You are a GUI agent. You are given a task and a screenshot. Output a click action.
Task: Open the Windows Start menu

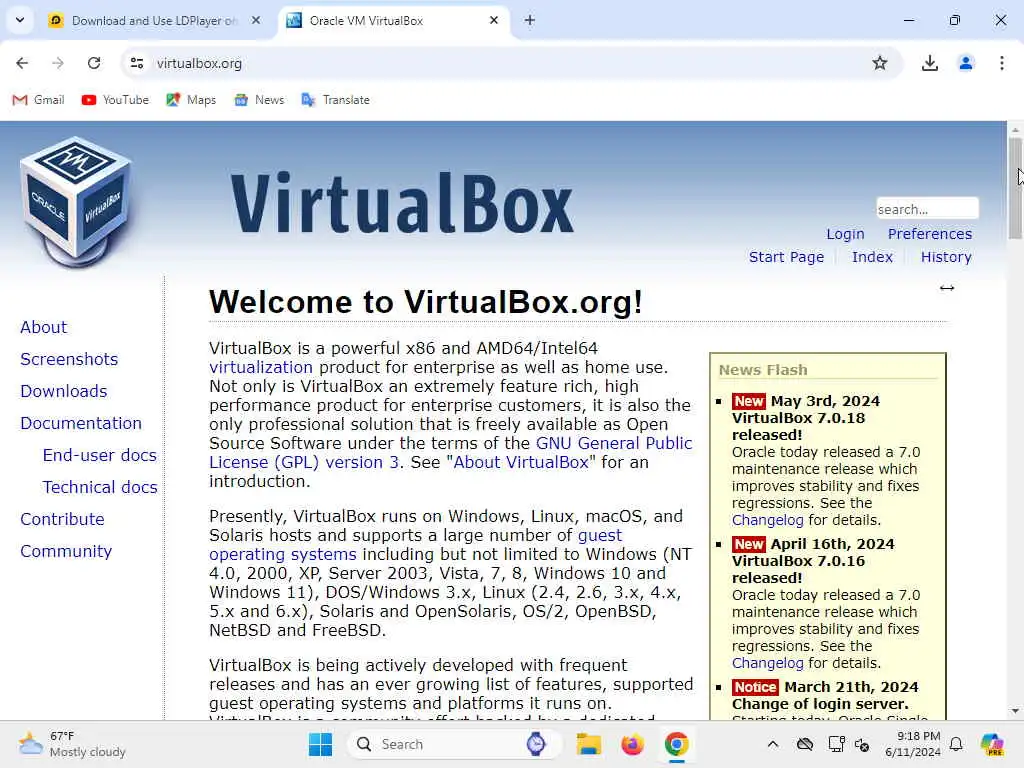320,744
